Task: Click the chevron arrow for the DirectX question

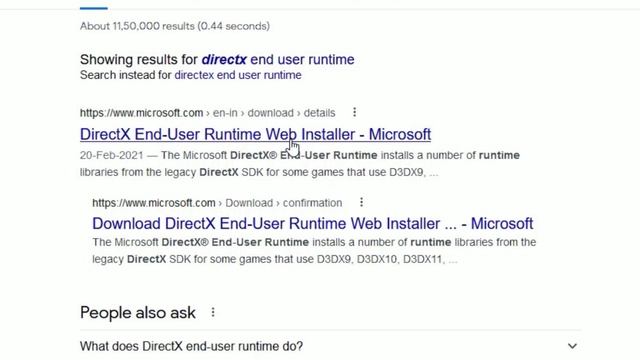Action: 572,346
